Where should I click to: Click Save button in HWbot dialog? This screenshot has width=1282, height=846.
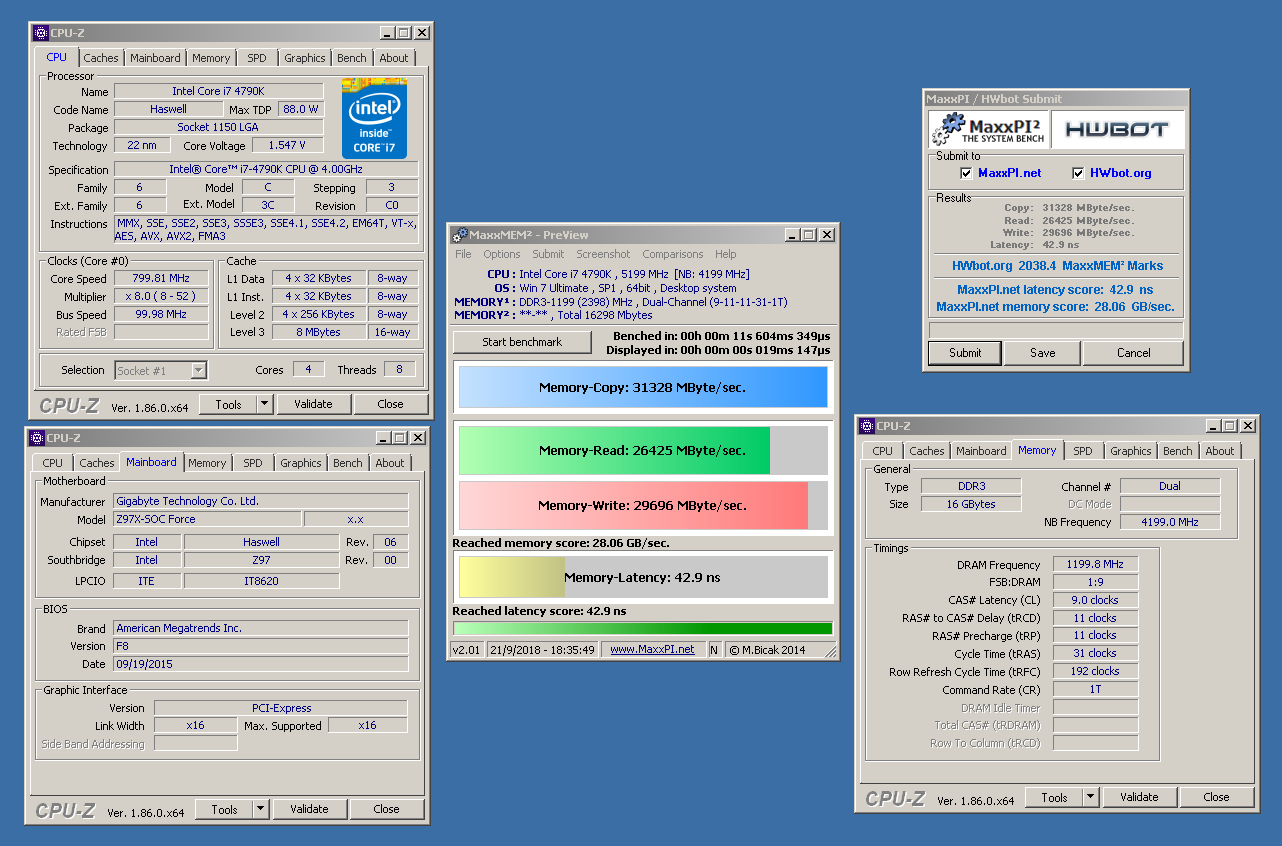[x=1042, y=352]
